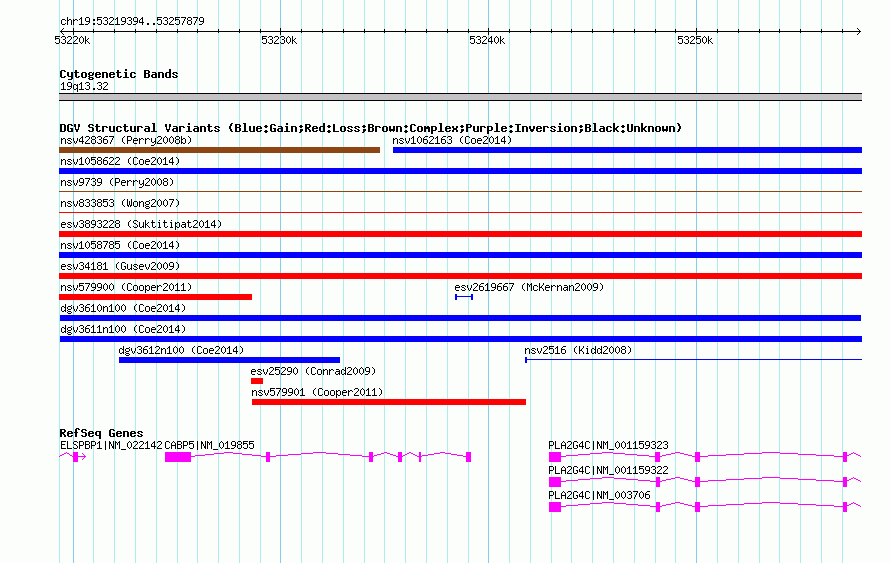Click the blue dgv3610n100 gain bar
Image resolution: width=890 pixels, height=563 pixels.
460,318
